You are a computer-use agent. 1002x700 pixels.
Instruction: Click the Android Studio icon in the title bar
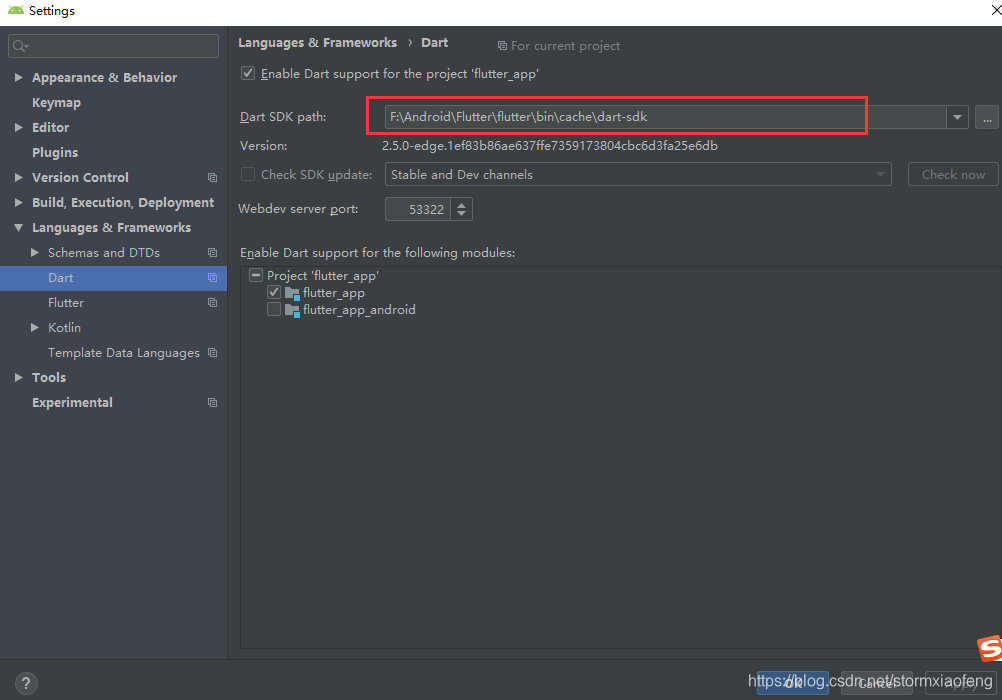(x=15, y=10)
